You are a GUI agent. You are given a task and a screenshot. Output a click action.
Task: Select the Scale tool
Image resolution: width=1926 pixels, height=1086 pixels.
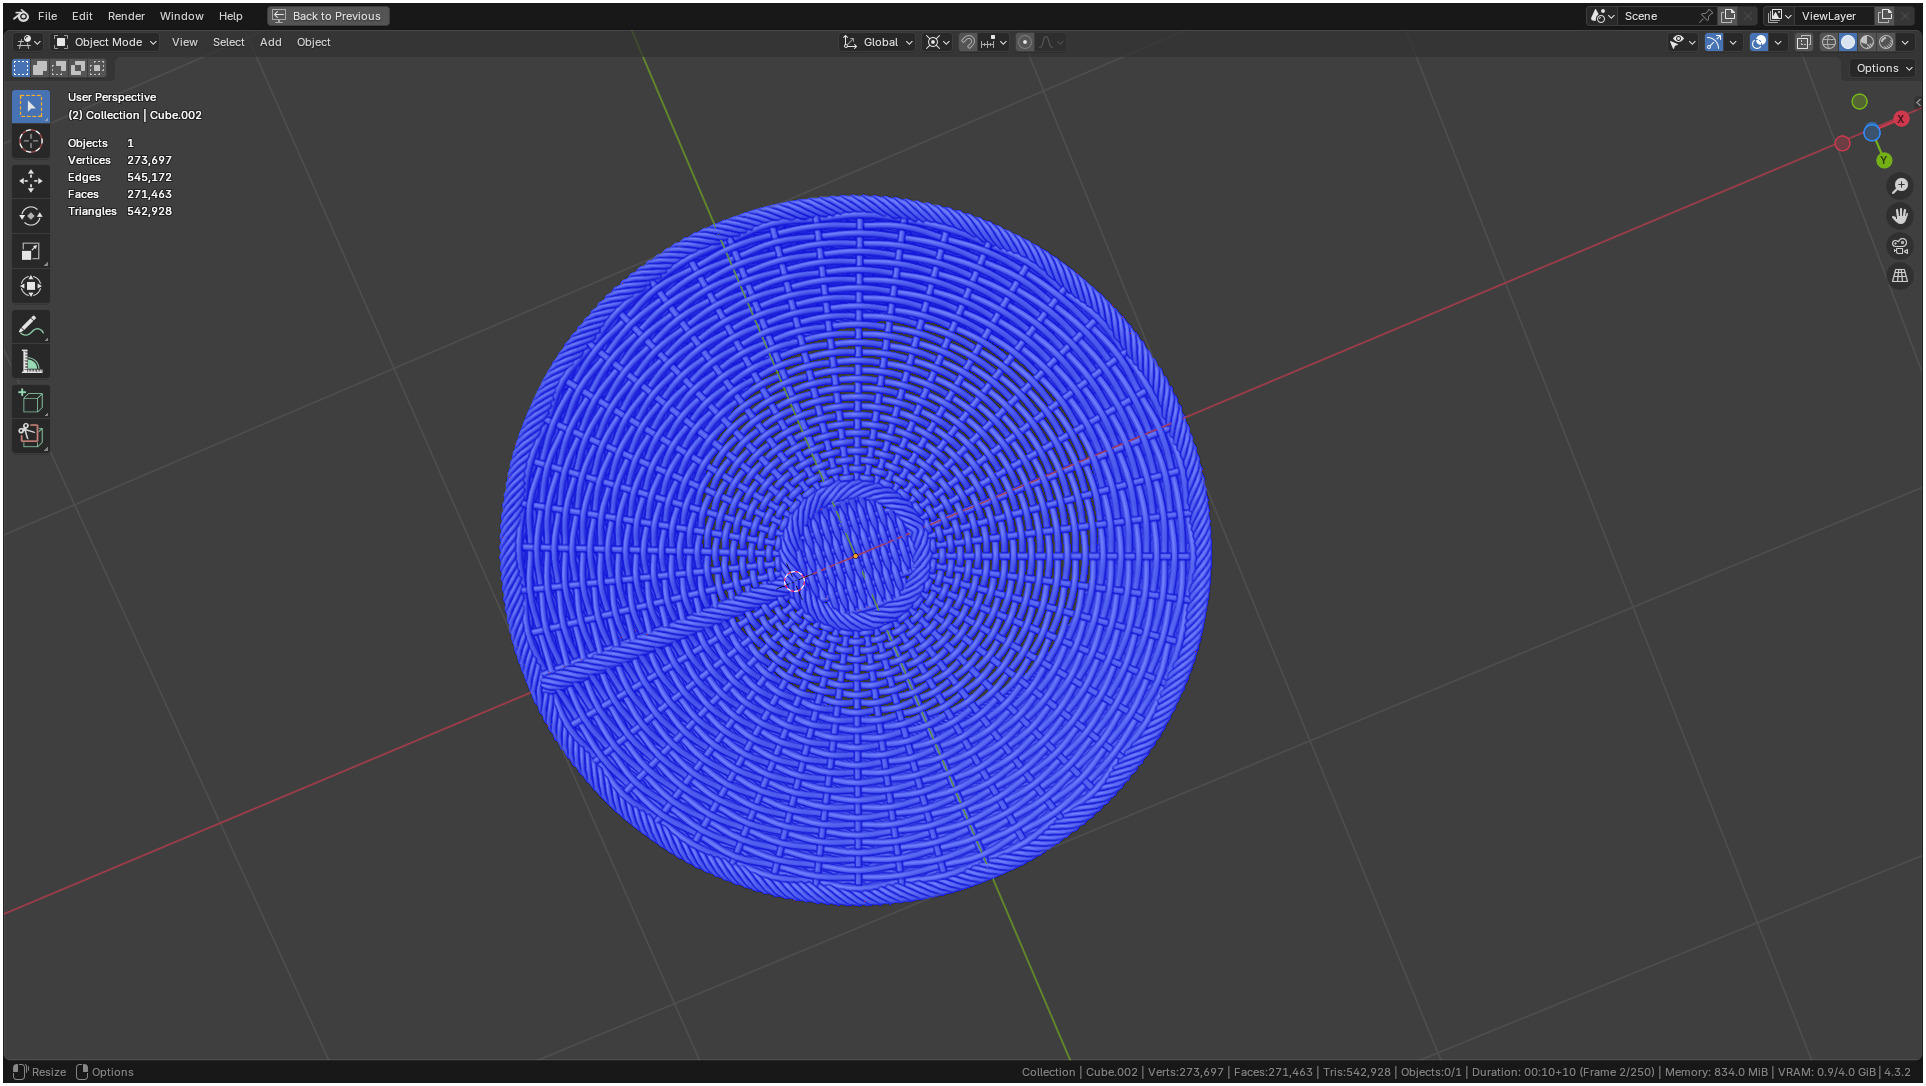click(31, 251)
